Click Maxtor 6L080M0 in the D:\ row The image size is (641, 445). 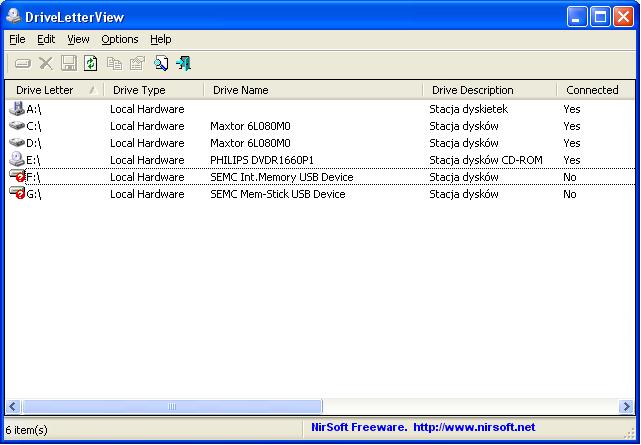tap(250, 143)
